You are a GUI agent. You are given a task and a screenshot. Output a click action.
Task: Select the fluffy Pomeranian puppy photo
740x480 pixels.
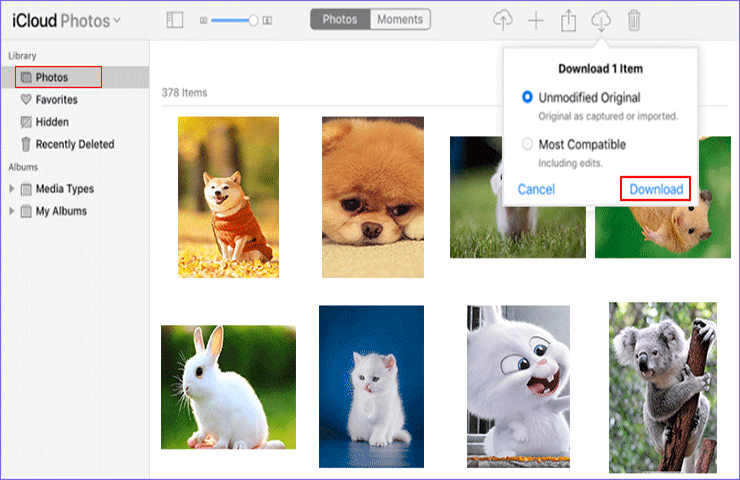coord(373,197)
